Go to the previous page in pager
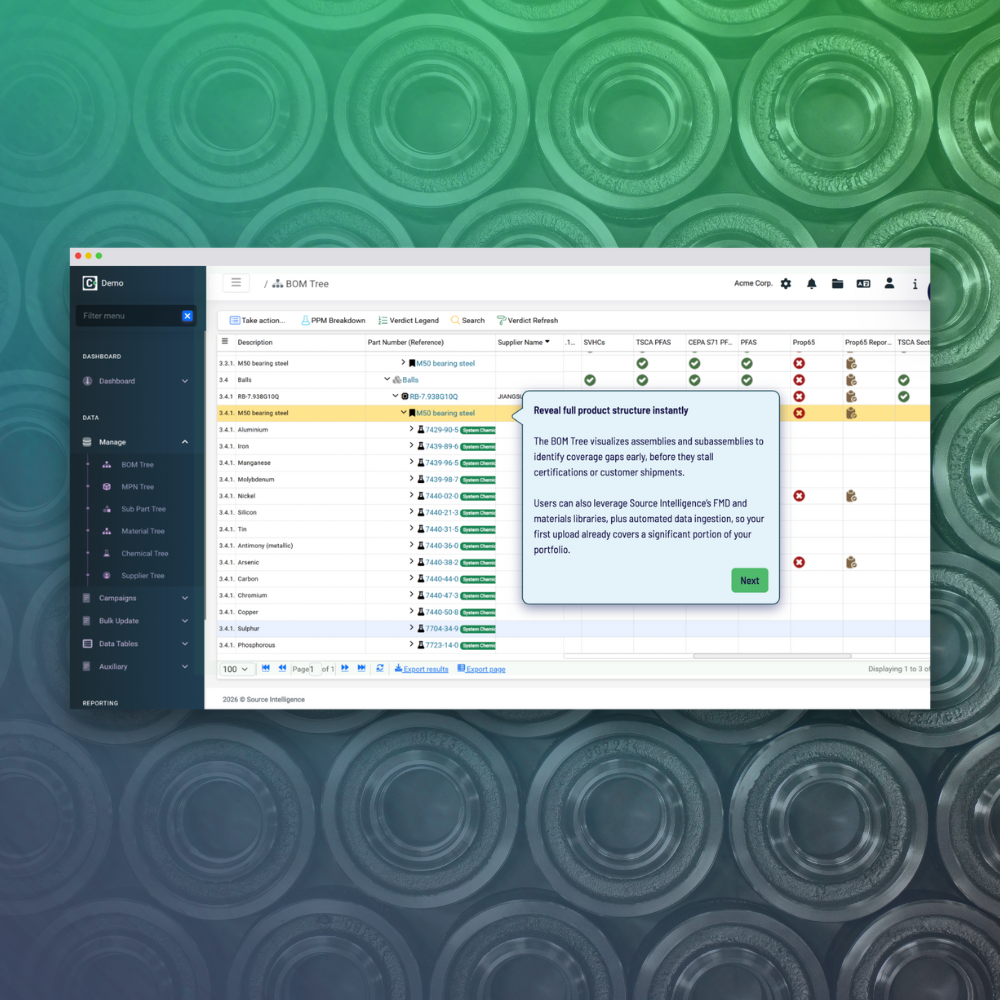This screenshot has width=1000, height=1000. point(282,668)
